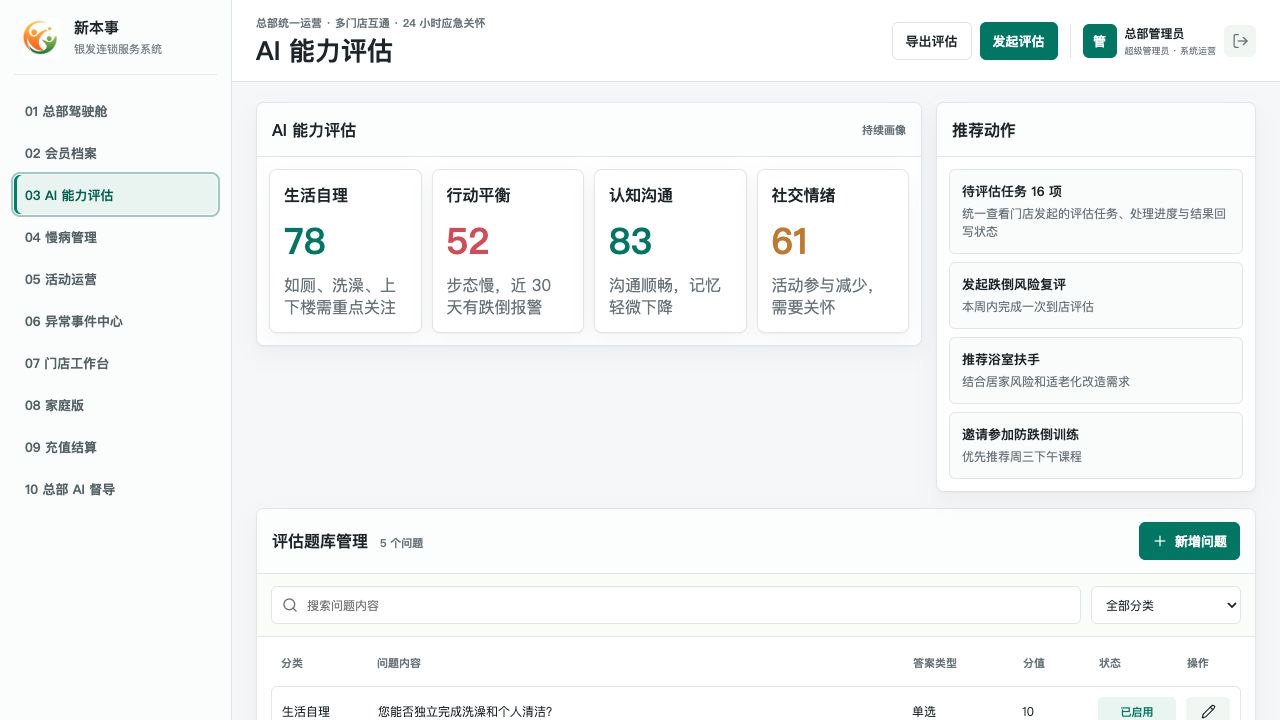Viewport: 1280px width, 720px height.
Task: Focus the 搜索问题内容 search field
Action: click(676, 605)
